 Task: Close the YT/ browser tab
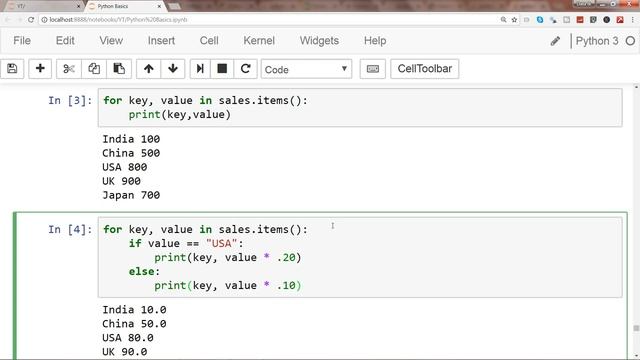(79, 7)
